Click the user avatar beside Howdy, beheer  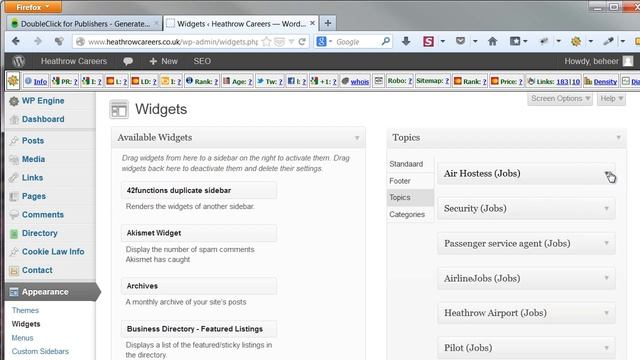click(628, 61)
